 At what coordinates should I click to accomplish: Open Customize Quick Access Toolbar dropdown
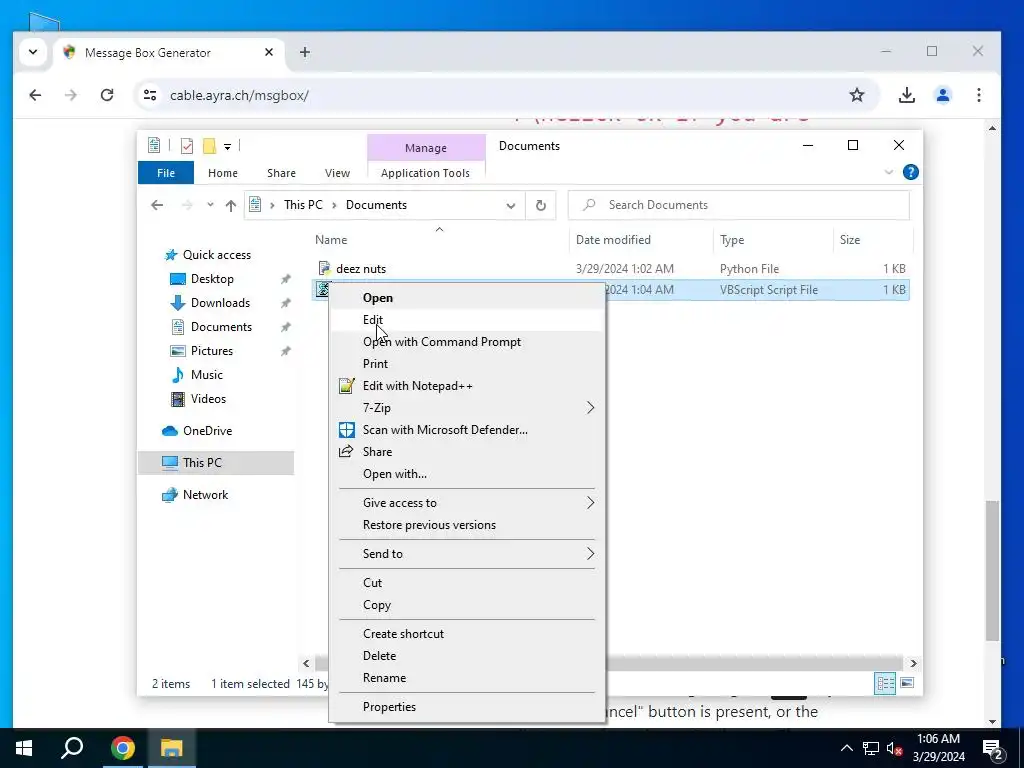(x=227, y=146)
